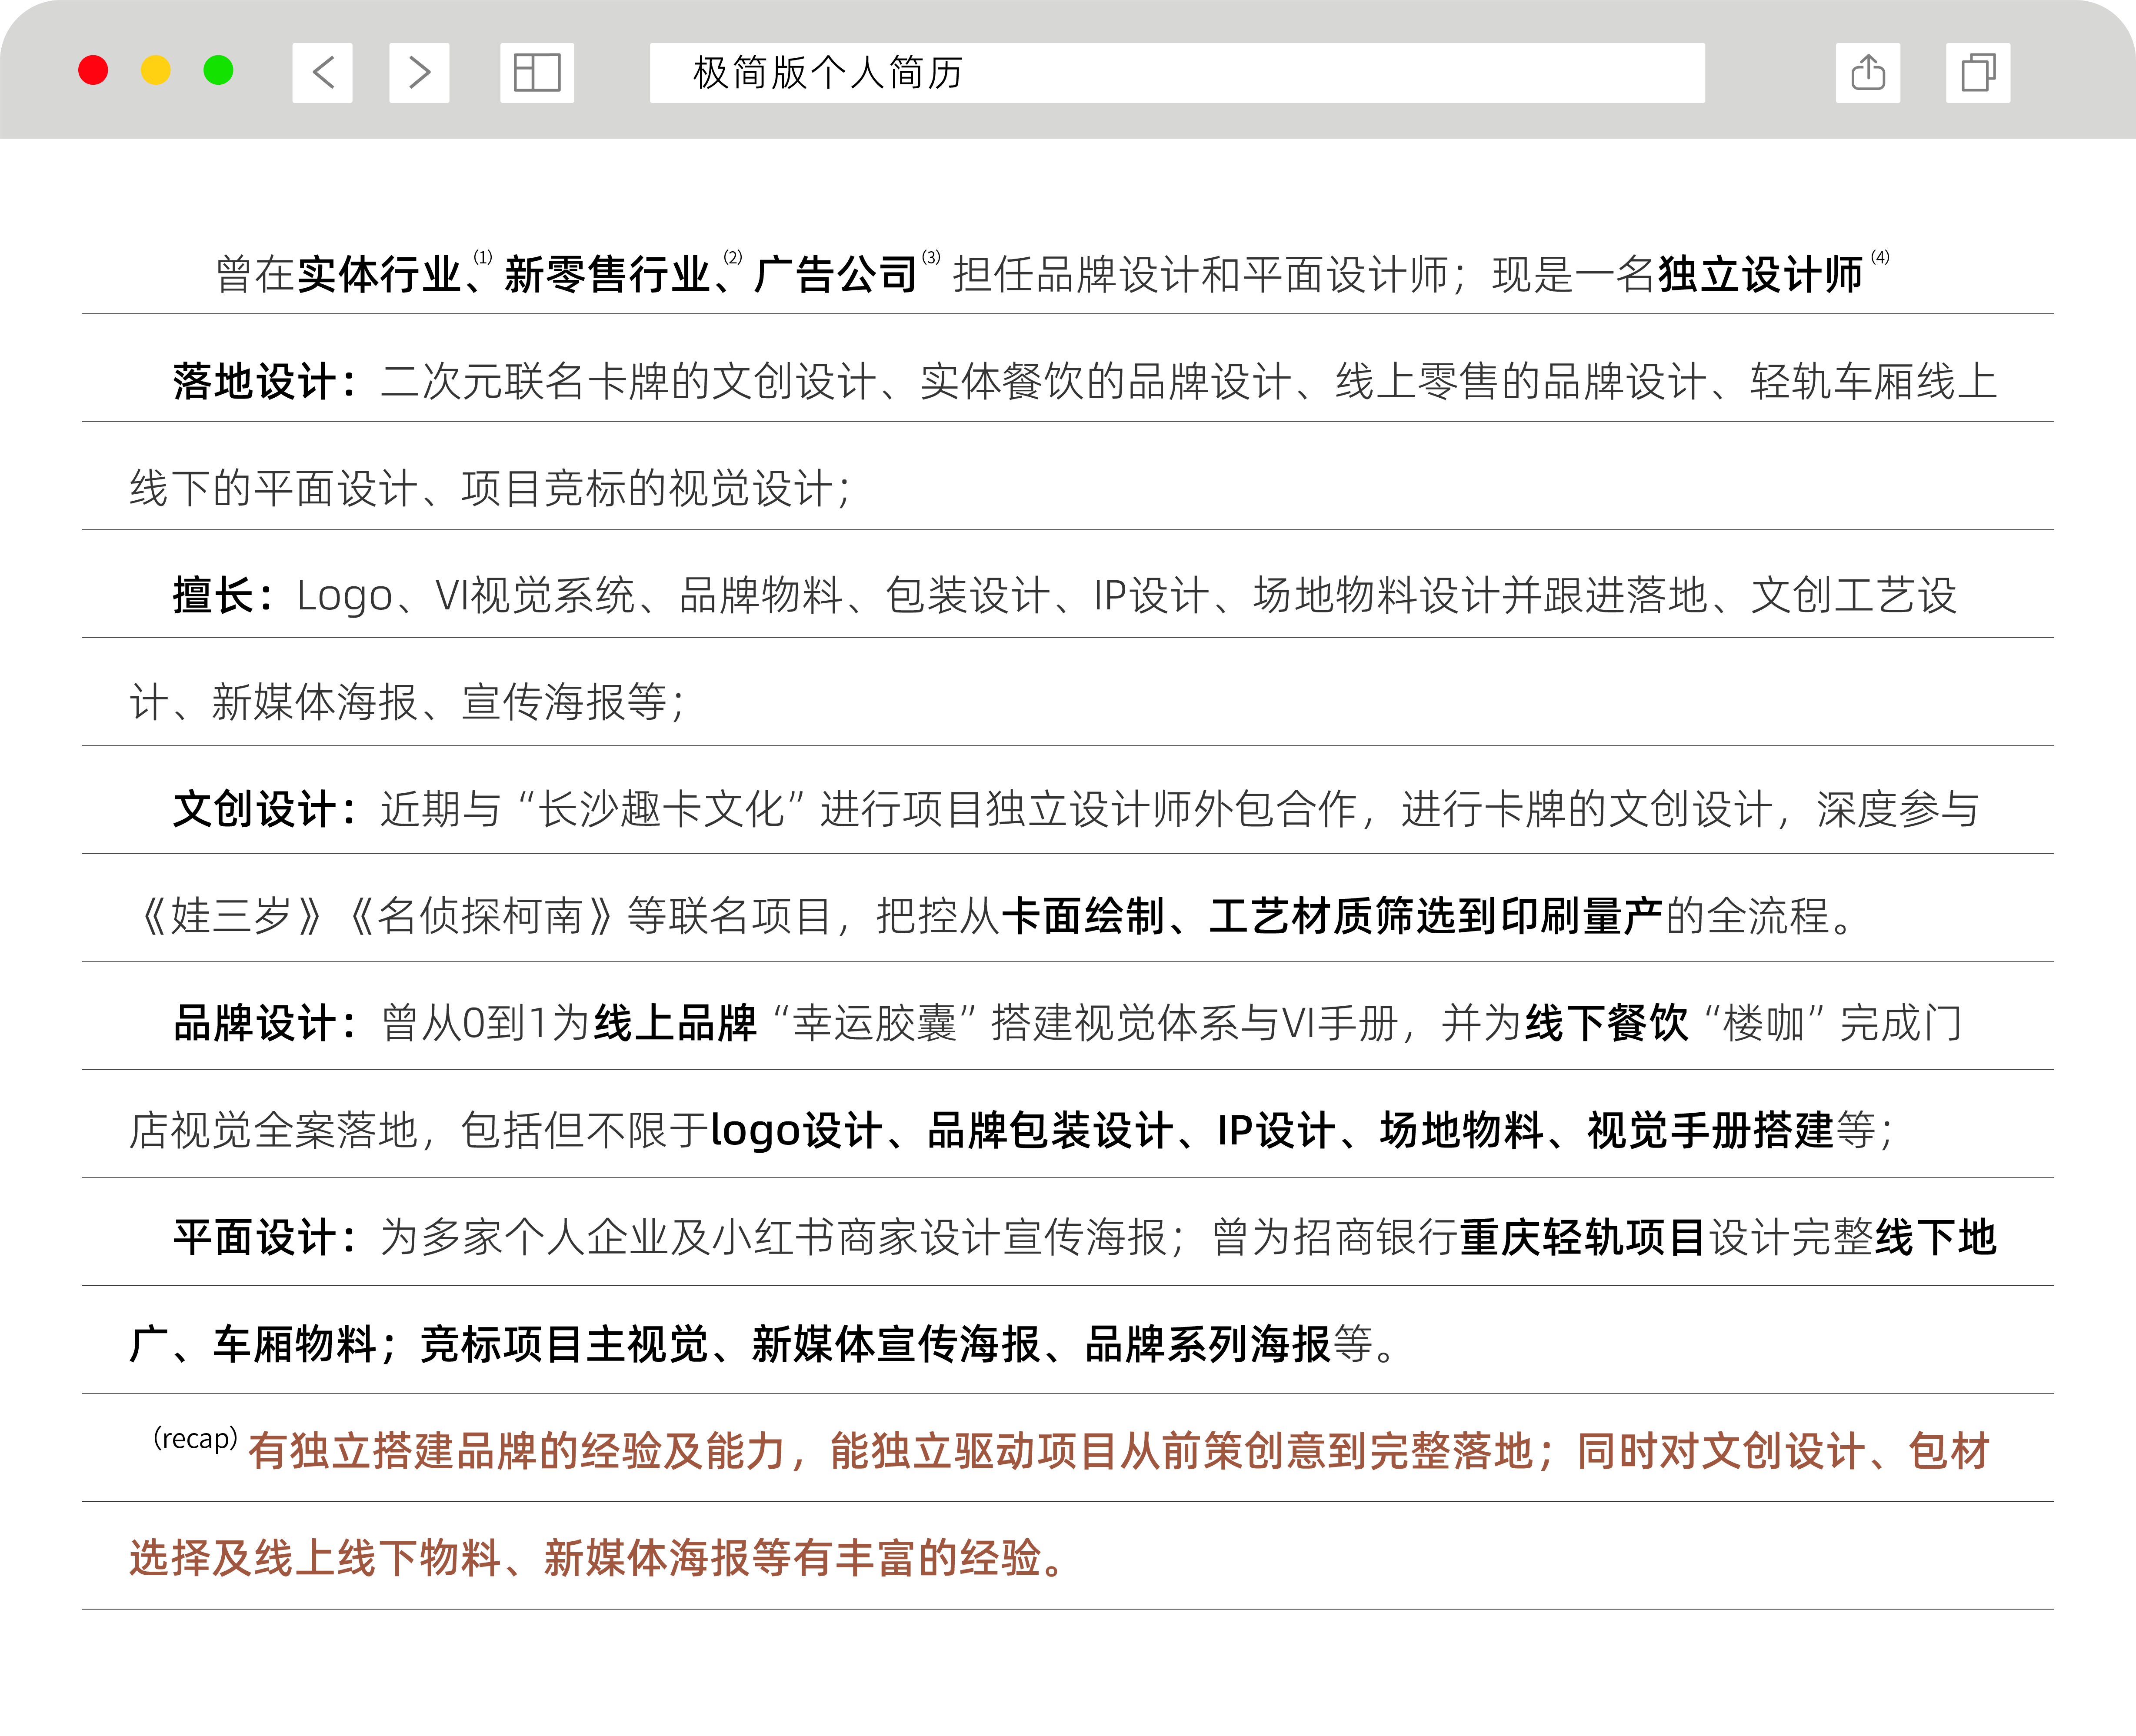Click the heading 擅长：
2136x1736 pixels.
224,596
